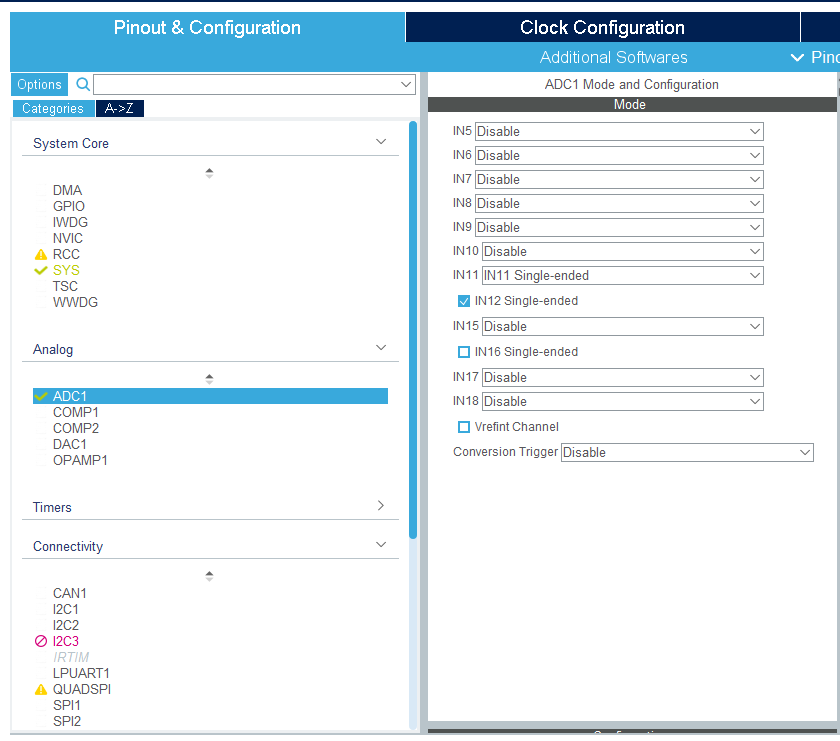
Task: Select QUADSPI in Connectivity list
Action: tap(81, 690)
